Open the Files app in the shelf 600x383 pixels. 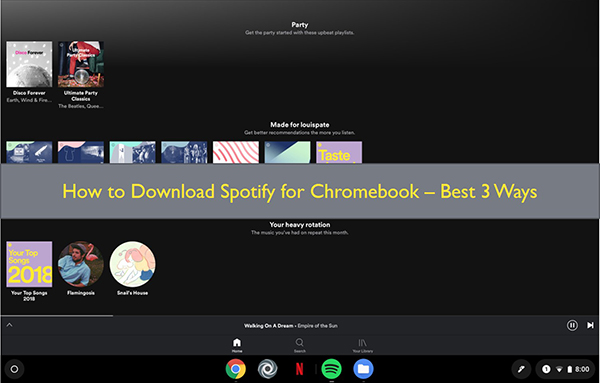[363, 369]
